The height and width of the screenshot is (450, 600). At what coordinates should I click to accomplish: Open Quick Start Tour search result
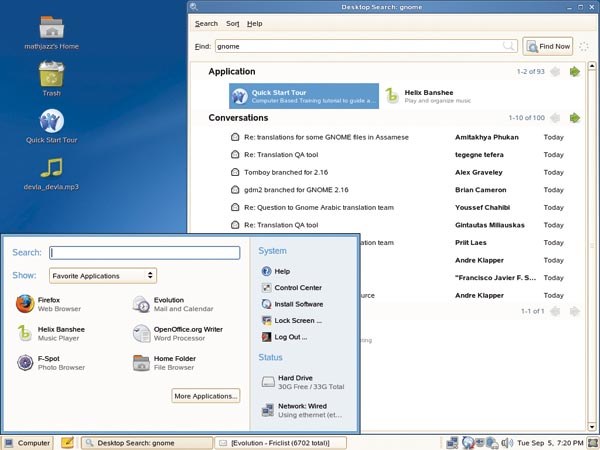[x=304, y=96]
